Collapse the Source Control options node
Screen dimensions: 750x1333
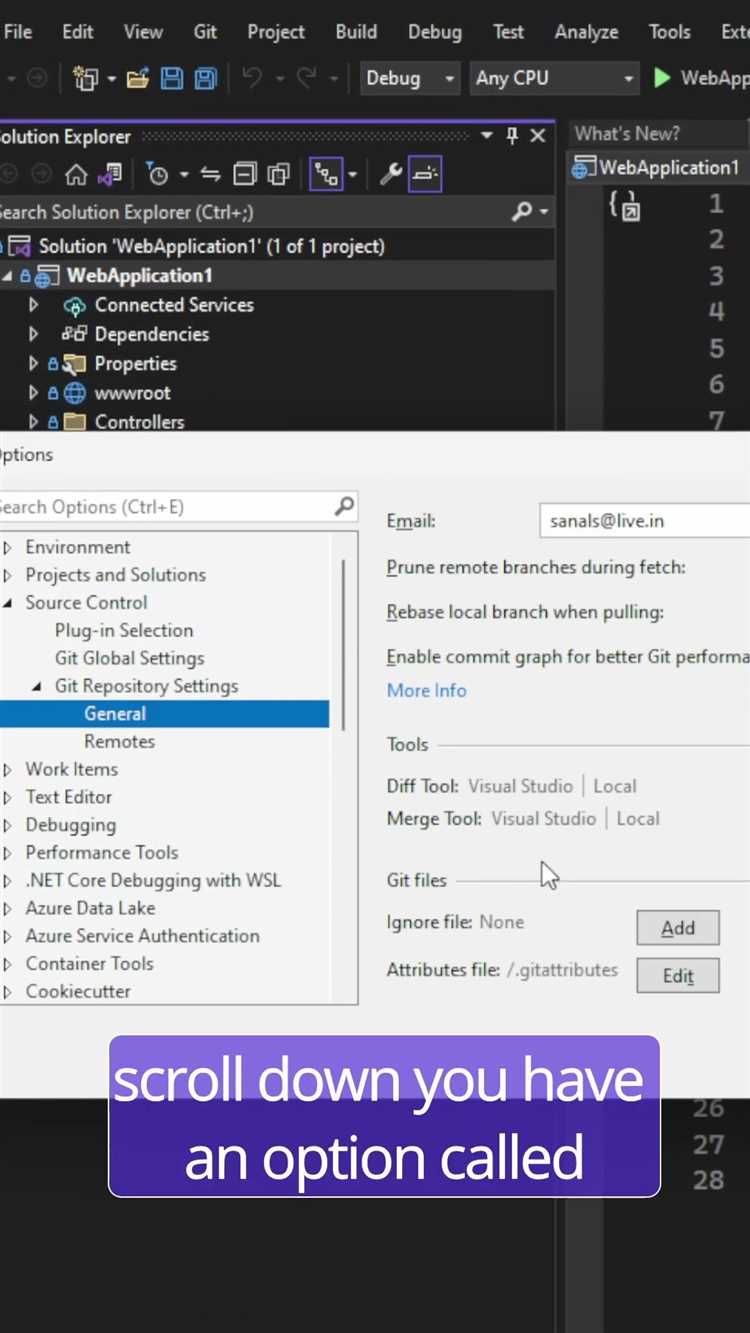pyautogui.click(x=8, y=603)
